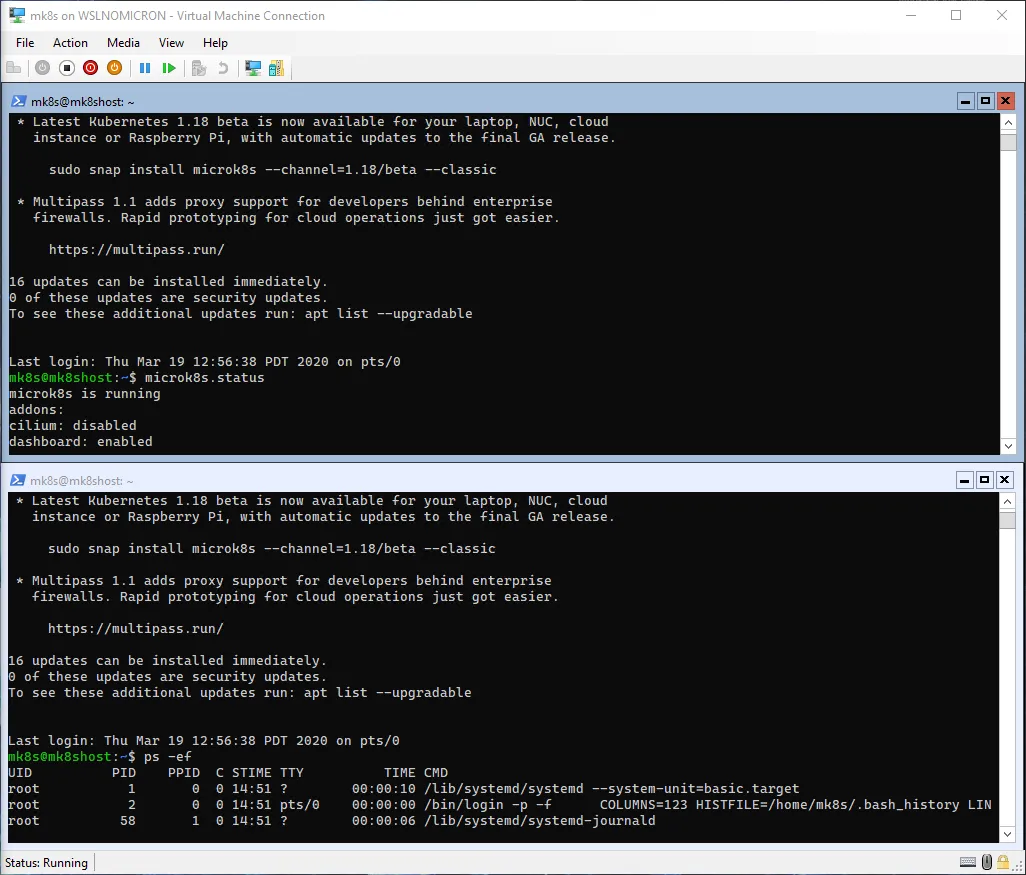Create a checkpoint using toolbar icon

(199, 68)
